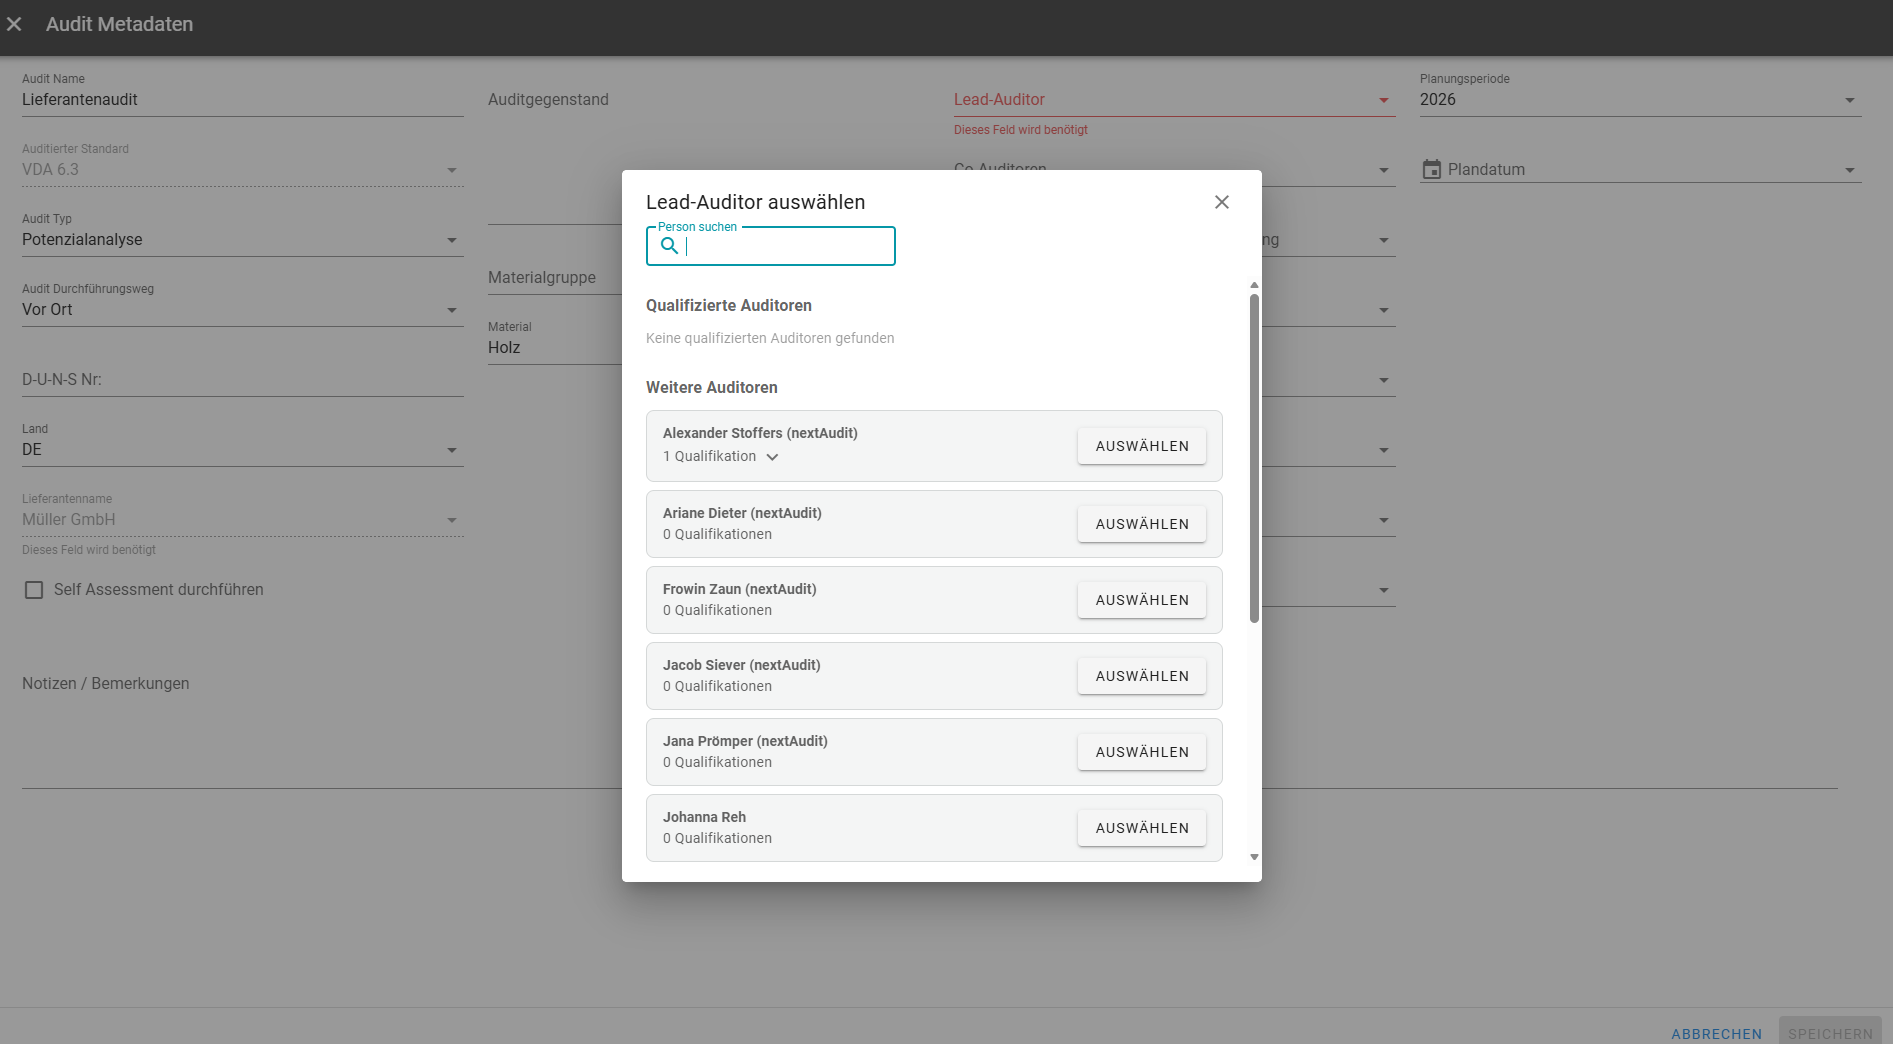Close the Lead-Auditor auswählen dialog
Screen dimensions: 1893x1044
(1221, 202)
